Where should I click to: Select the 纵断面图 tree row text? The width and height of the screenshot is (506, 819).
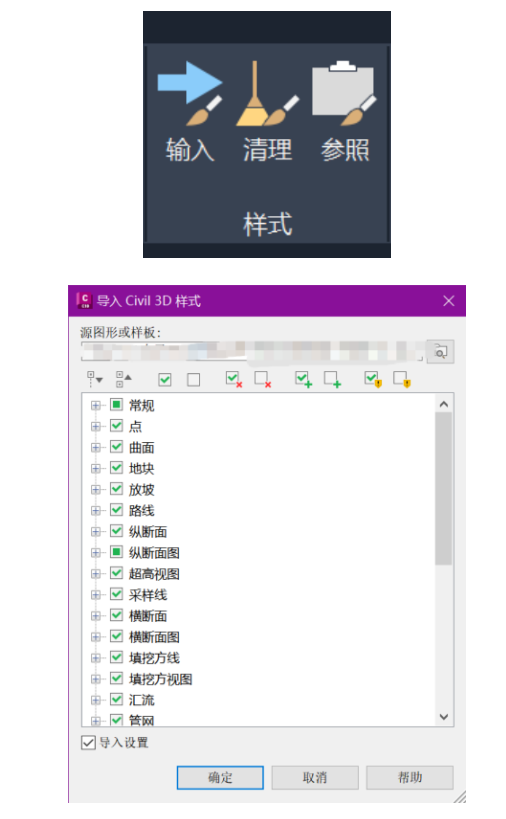[x=154, y=553]
